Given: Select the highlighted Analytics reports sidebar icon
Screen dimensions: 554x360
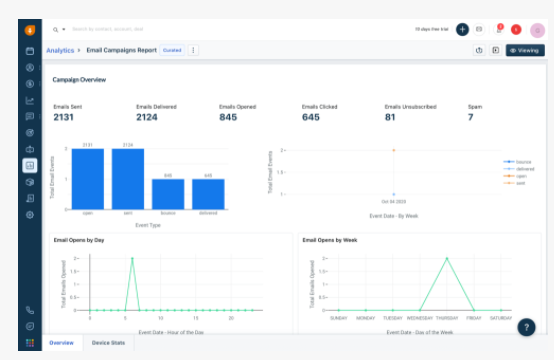Looking at the screenshot, I should (30, 165).
